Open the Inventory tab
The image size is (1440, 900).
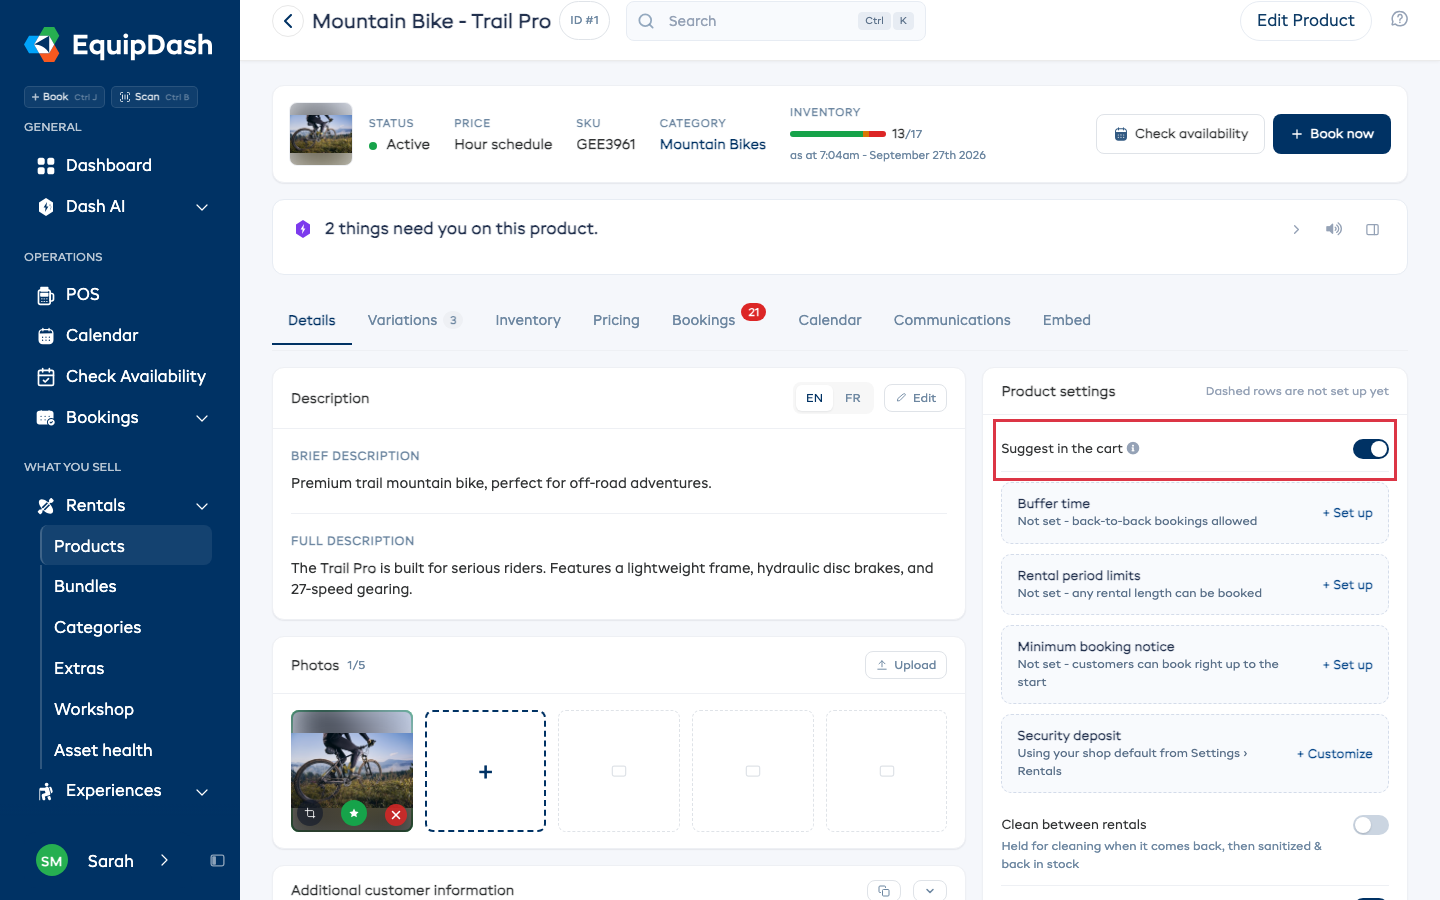pyautogui.click(x=528, y=320)
